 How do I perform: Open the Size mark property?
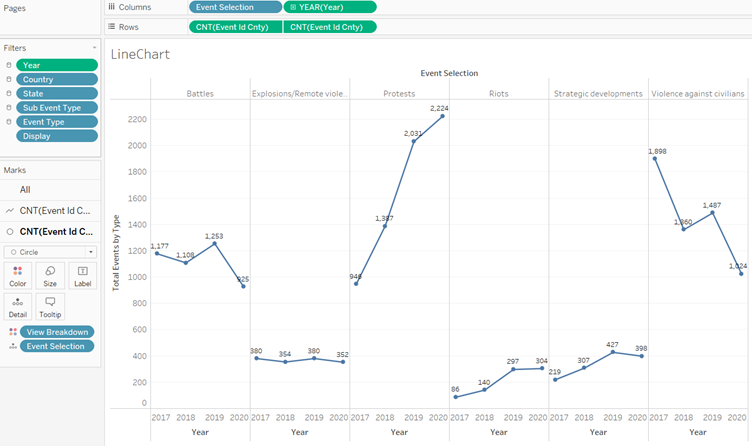click(x=50, y=276)
